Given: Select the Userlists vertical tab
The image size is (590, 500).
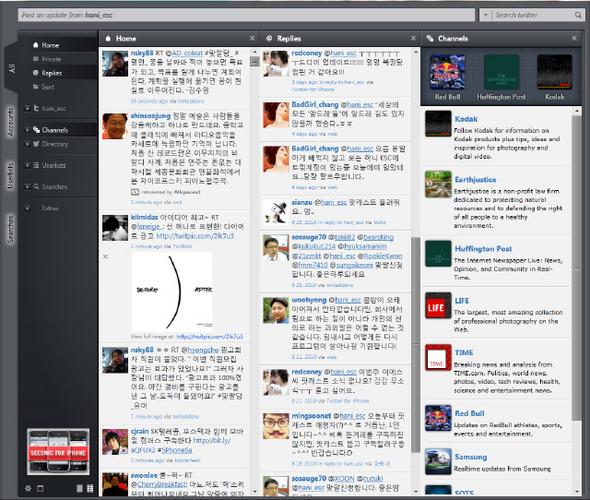Looking at the screenshot, I should 11,176.
